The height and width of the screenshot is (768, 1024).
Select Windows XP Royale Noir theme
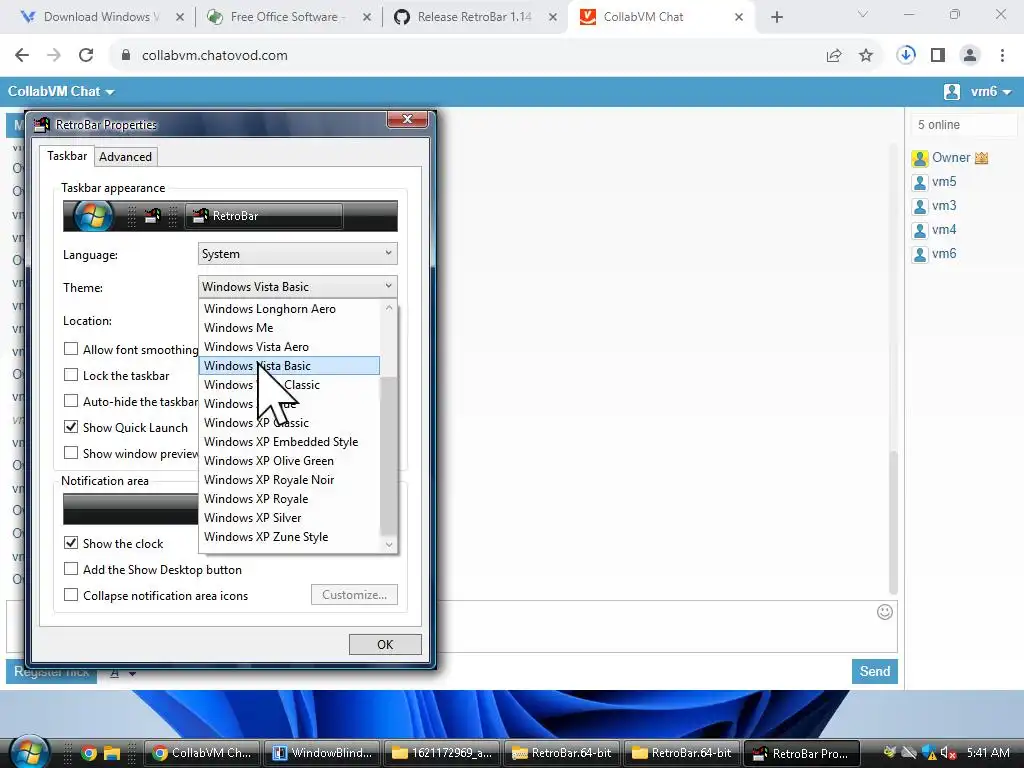(289, 479)
